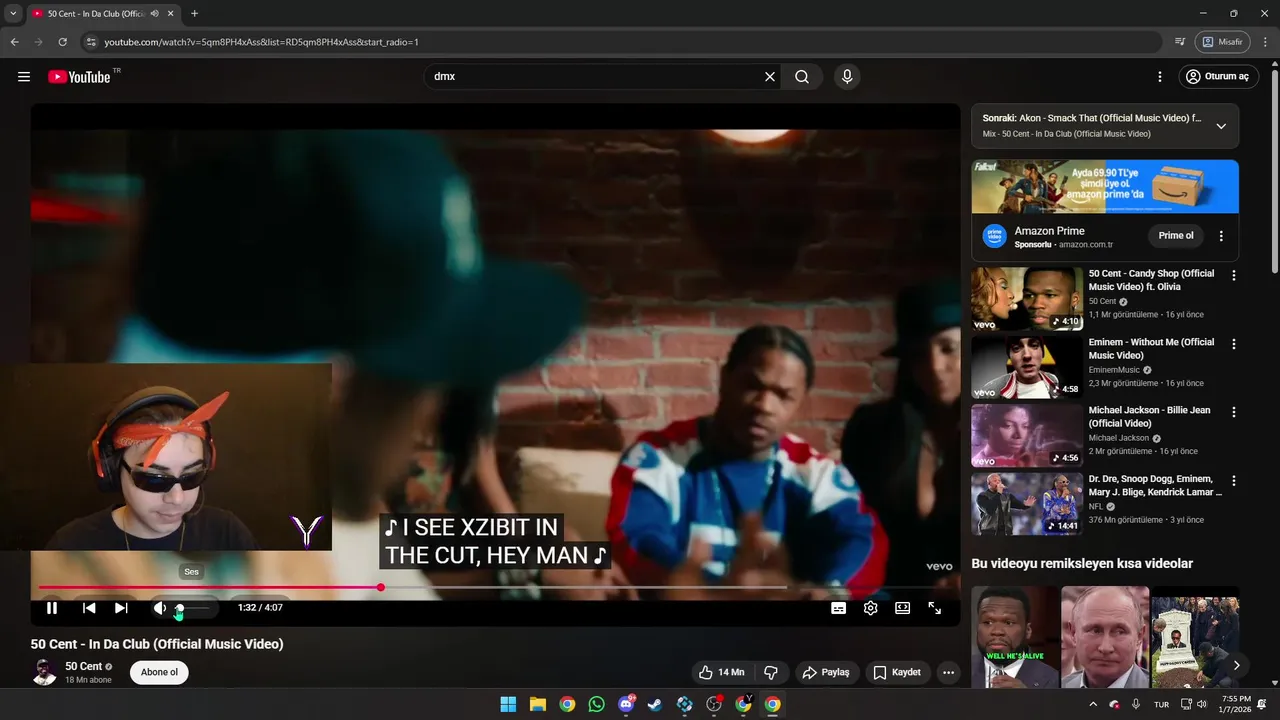Click the Oturum aç sign-in button
Viewport: 1280px width, 720px height.
[x=1217, y=77]
